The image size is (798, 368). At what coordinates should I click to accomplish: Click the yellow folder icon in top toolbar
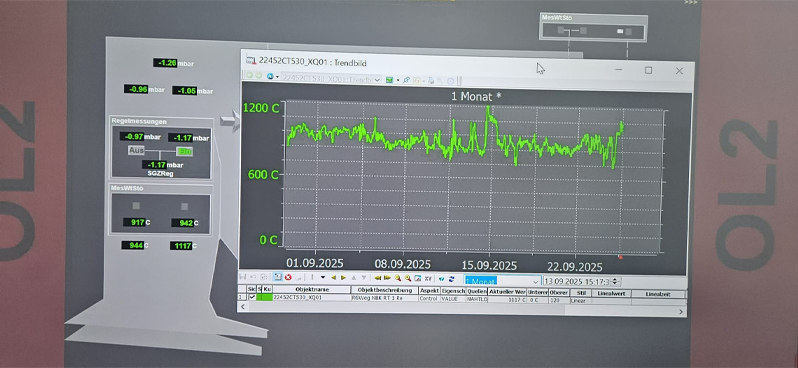point(417,80)
